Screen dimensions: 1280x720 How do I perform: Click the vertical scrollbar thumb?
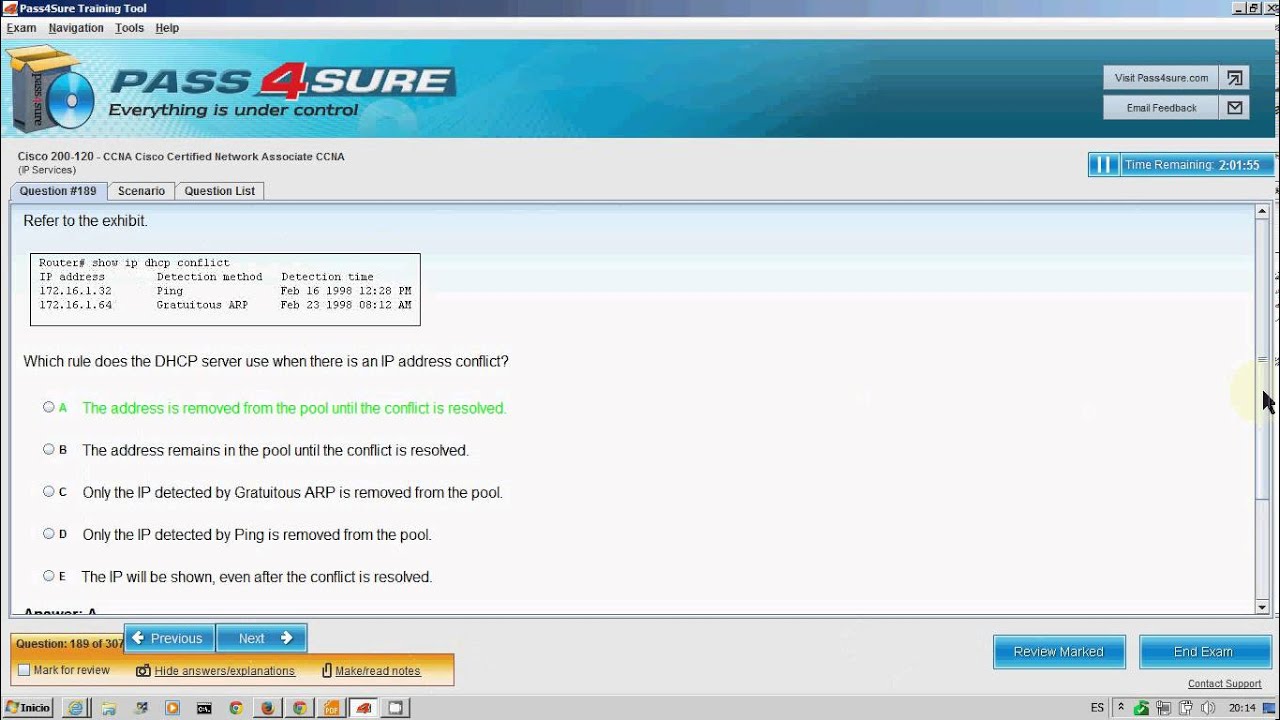(1262, 360)
